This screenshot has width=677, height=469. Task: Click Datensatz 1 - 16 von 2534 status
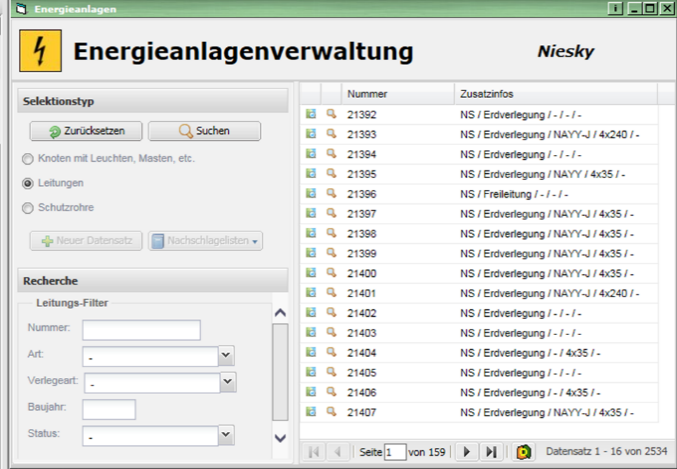point(607,451)
